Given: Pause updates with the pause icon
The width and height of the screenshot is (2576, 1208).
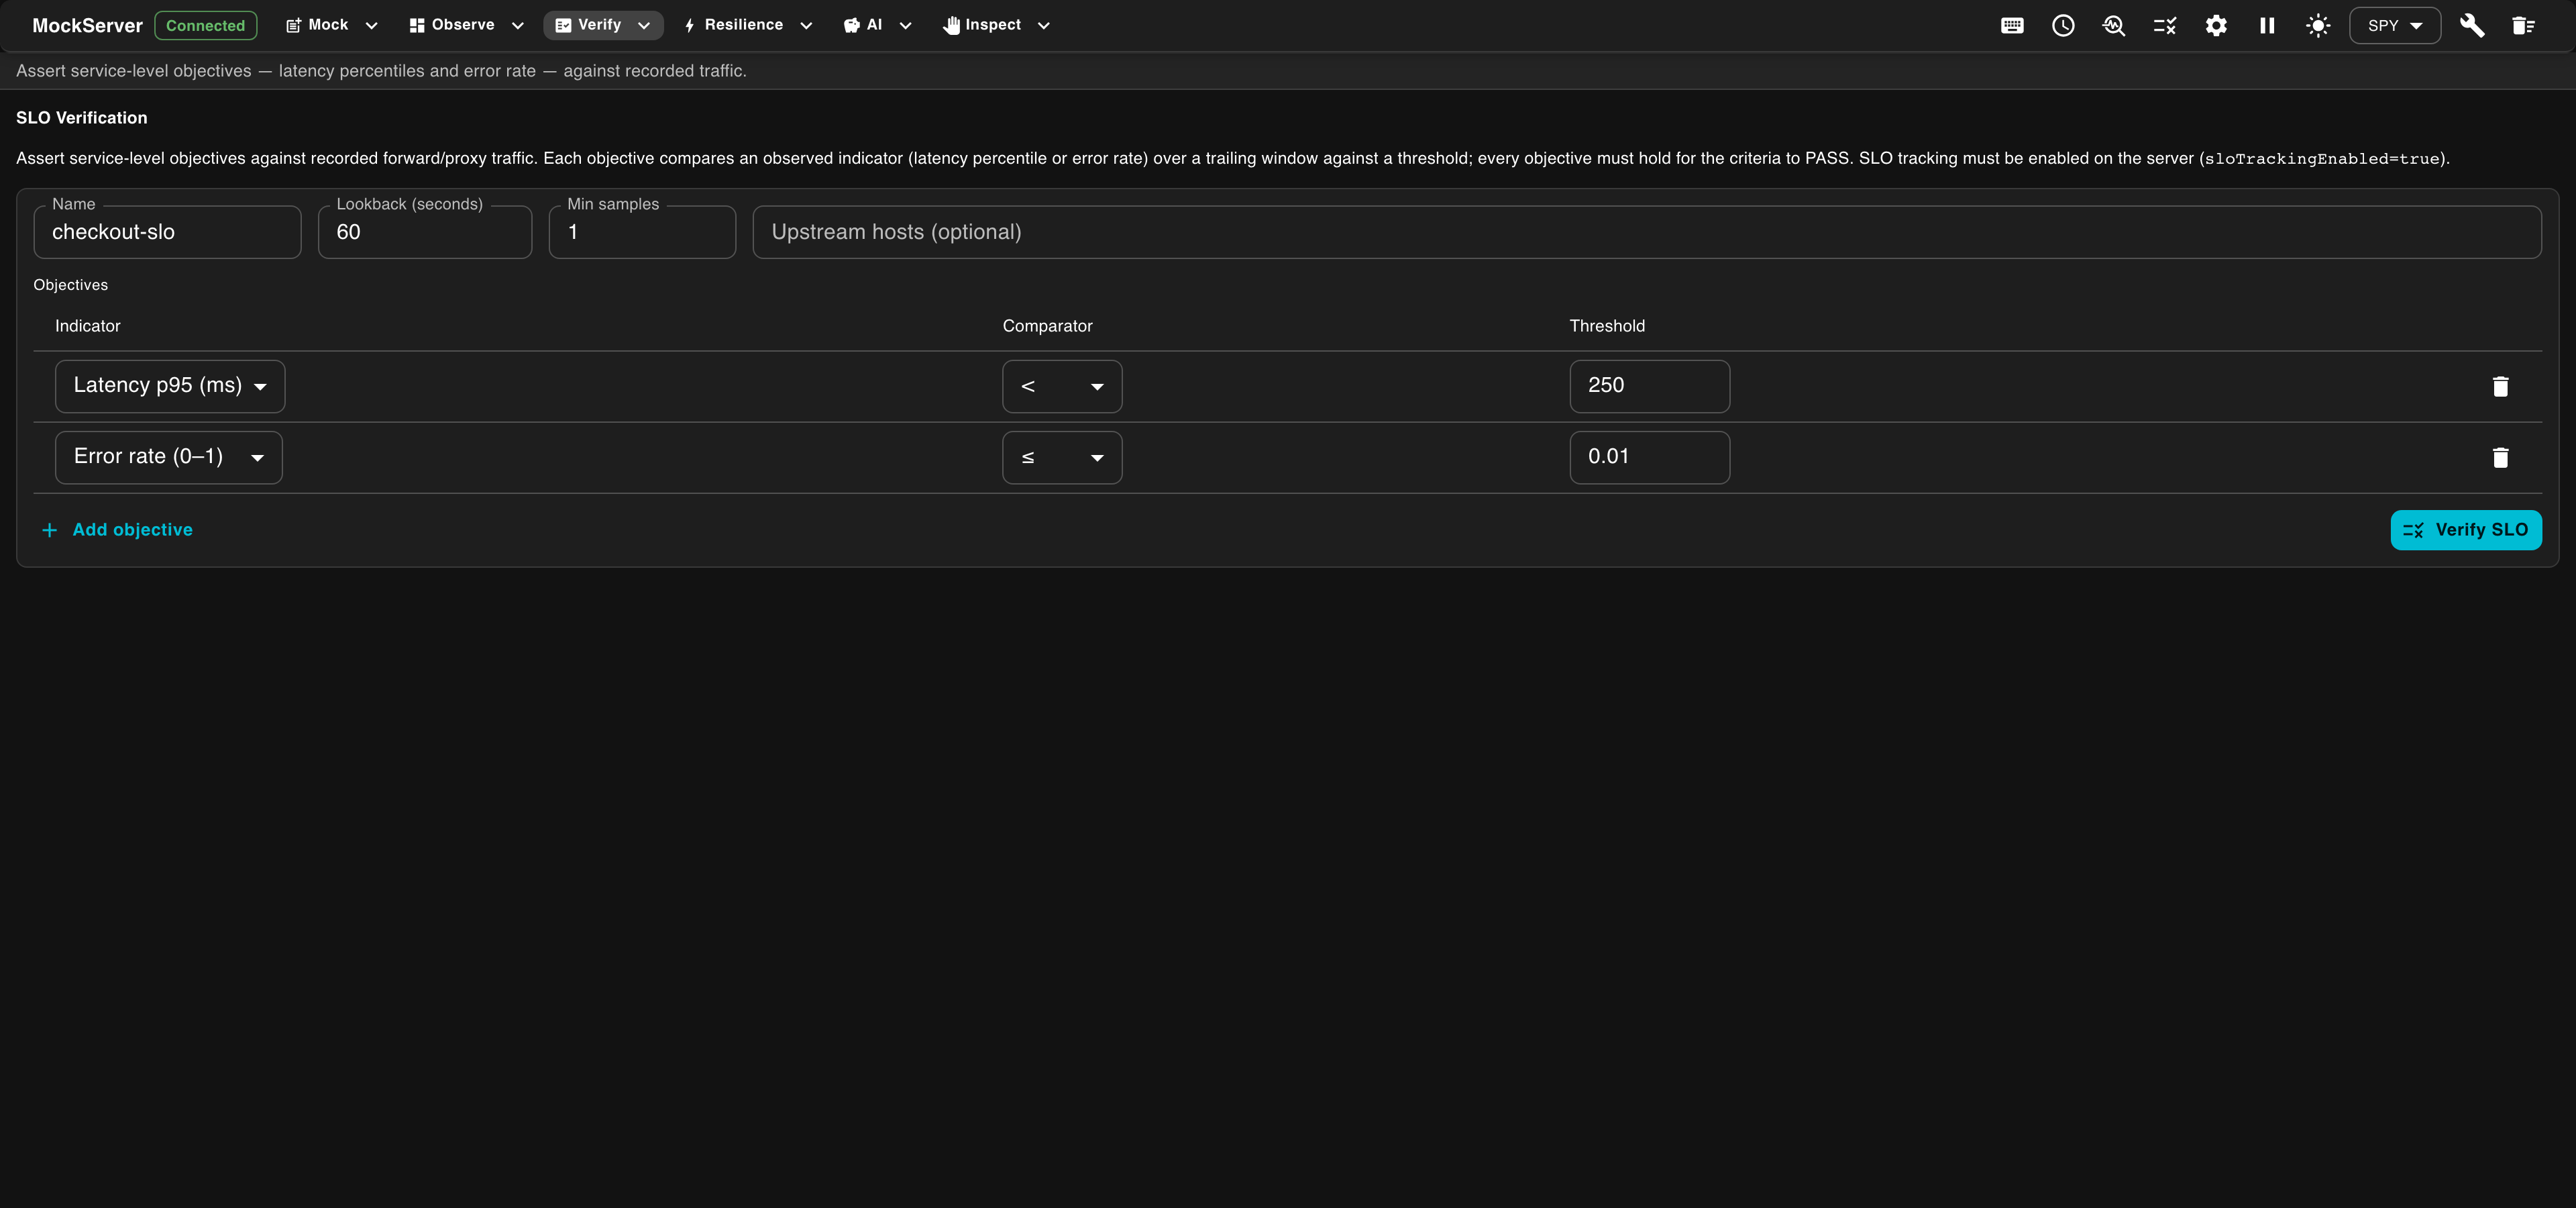Looking at the screenshot, I should point(2267,26).
